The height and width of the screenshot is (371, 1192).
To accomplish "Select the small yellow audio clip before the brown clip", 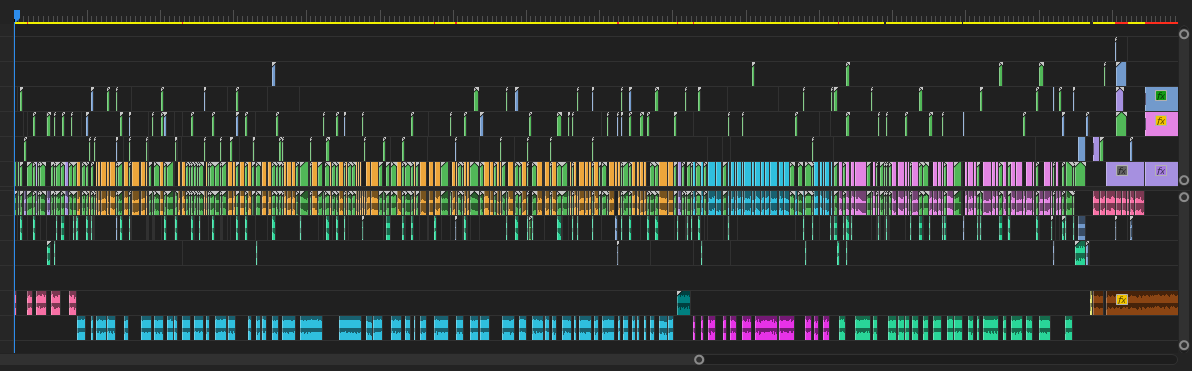I will coord(1091,303).
